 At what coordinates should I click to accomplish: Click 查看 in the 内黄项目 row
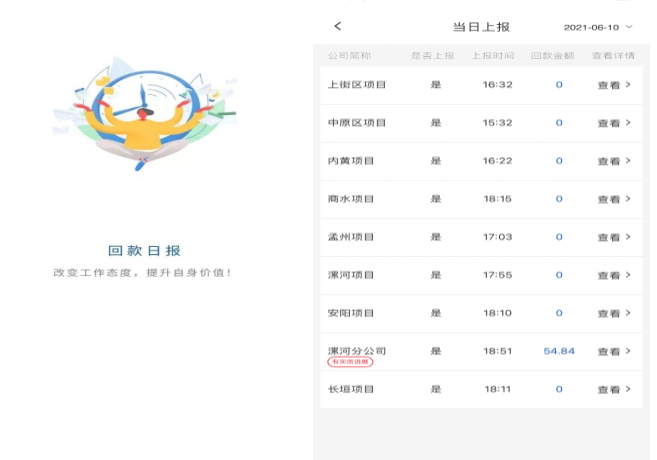(613, 161)
